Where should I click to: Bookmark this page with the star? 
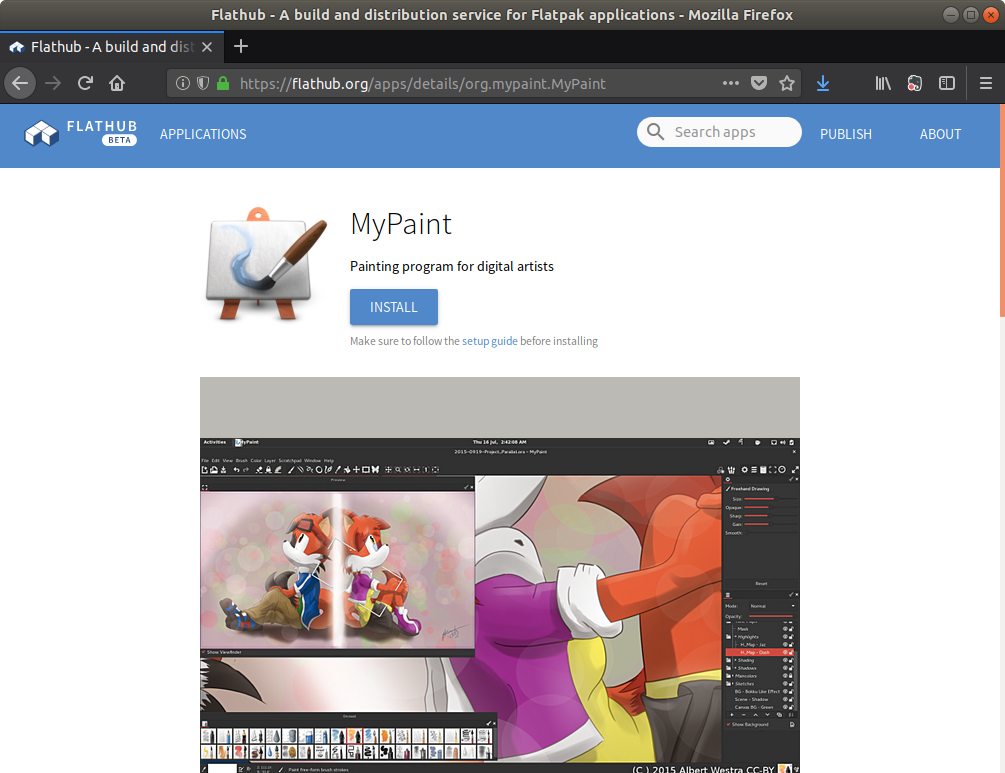point(787,84)
